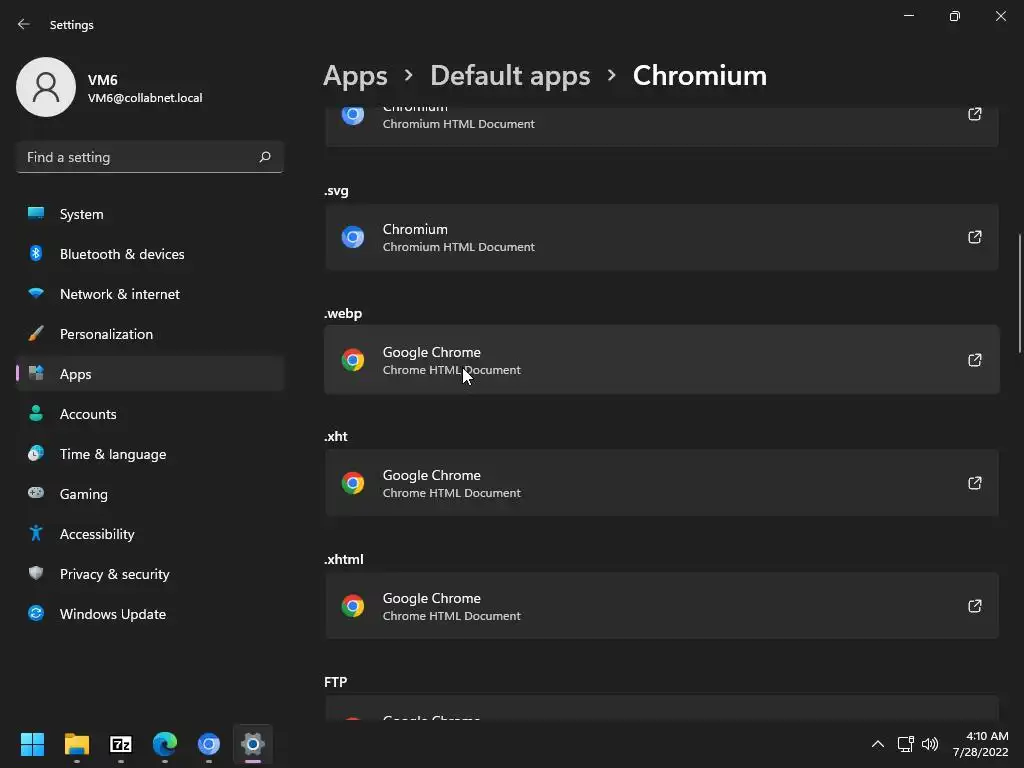Image resolution: width=1024 pixels, height=768 pixels.
Task: Open System settings
Action: pyautogui.click(x=150, y=214)
